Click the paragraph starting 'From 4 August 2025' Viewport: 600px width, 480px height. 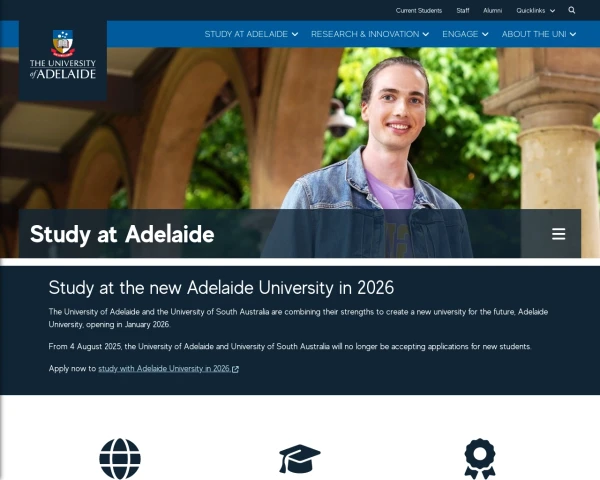click(x=290, y=347)
